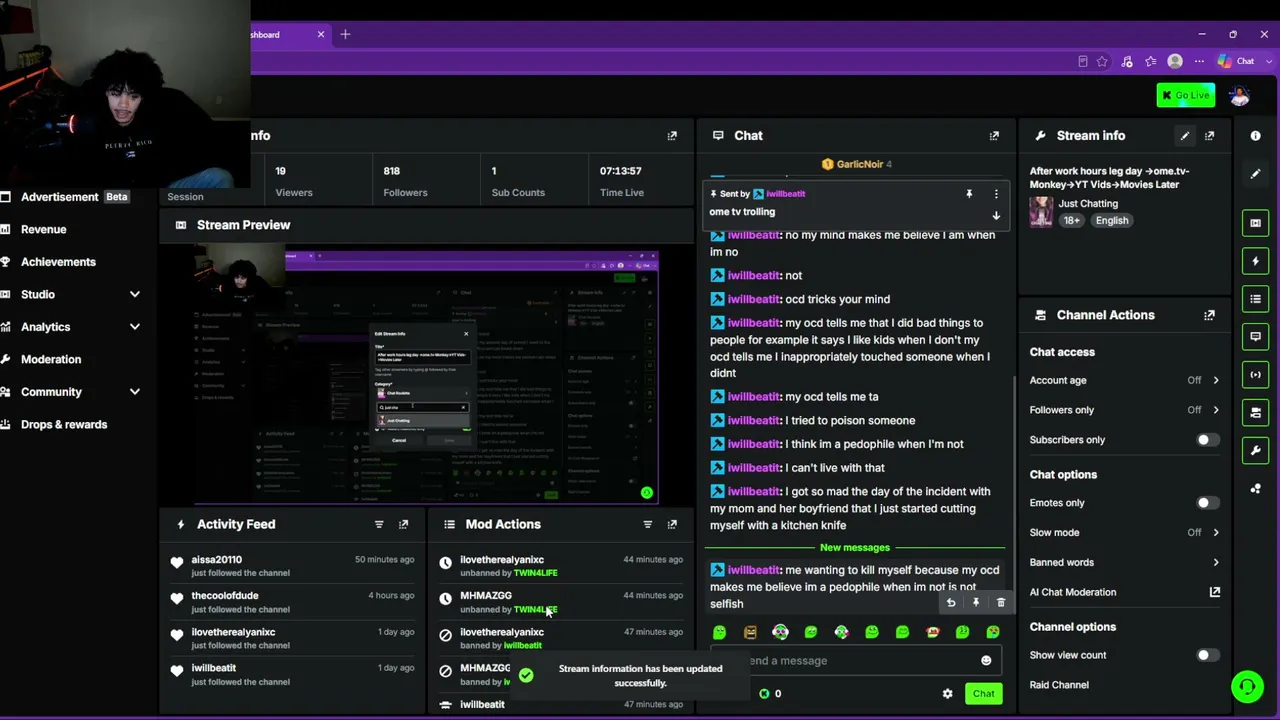
Task: Toggle wrench Stream info icon in right sidebar
Action: [1255, 450]
